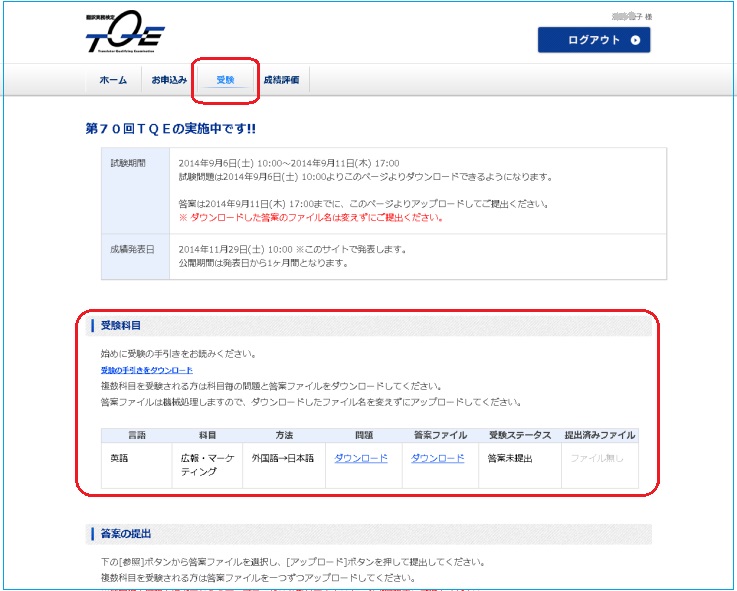Click the ファイル無し cell

600,465
